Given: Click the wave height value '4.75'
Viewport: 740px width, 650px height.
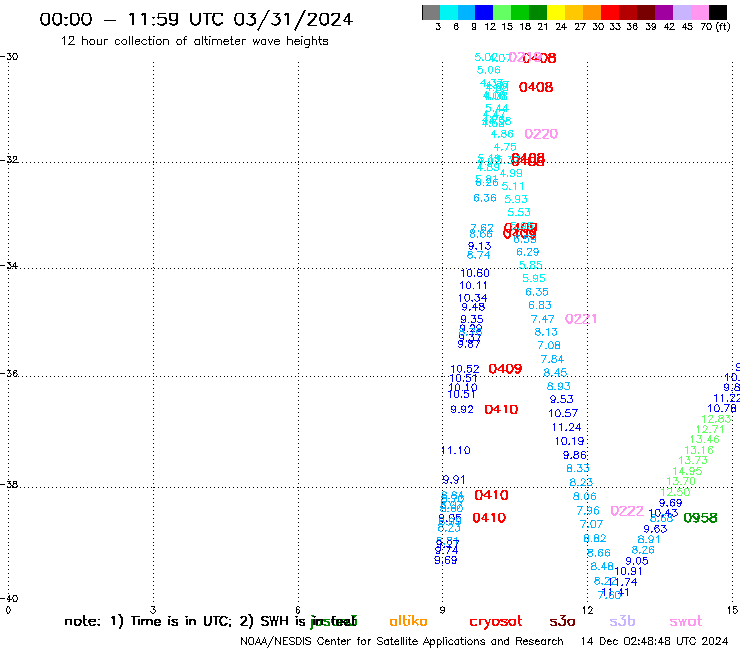Looking at the screenshot, I should (x=505, y=147).
